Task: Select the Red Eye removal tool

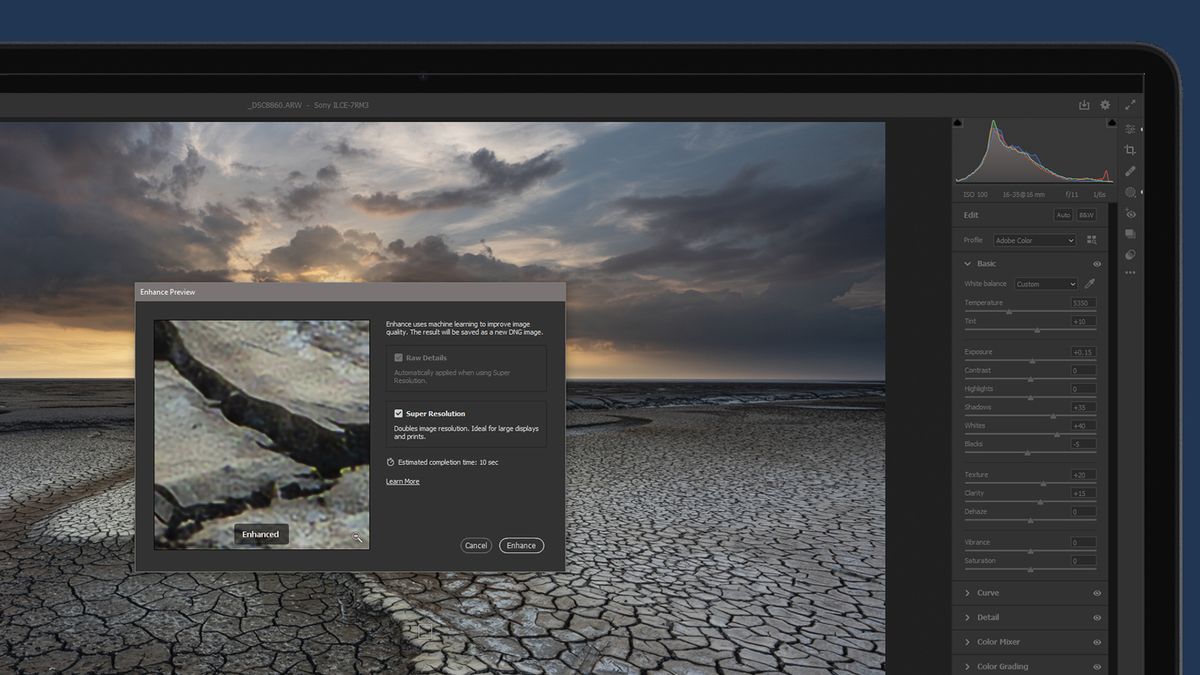Action: (x=1130, y=213)
